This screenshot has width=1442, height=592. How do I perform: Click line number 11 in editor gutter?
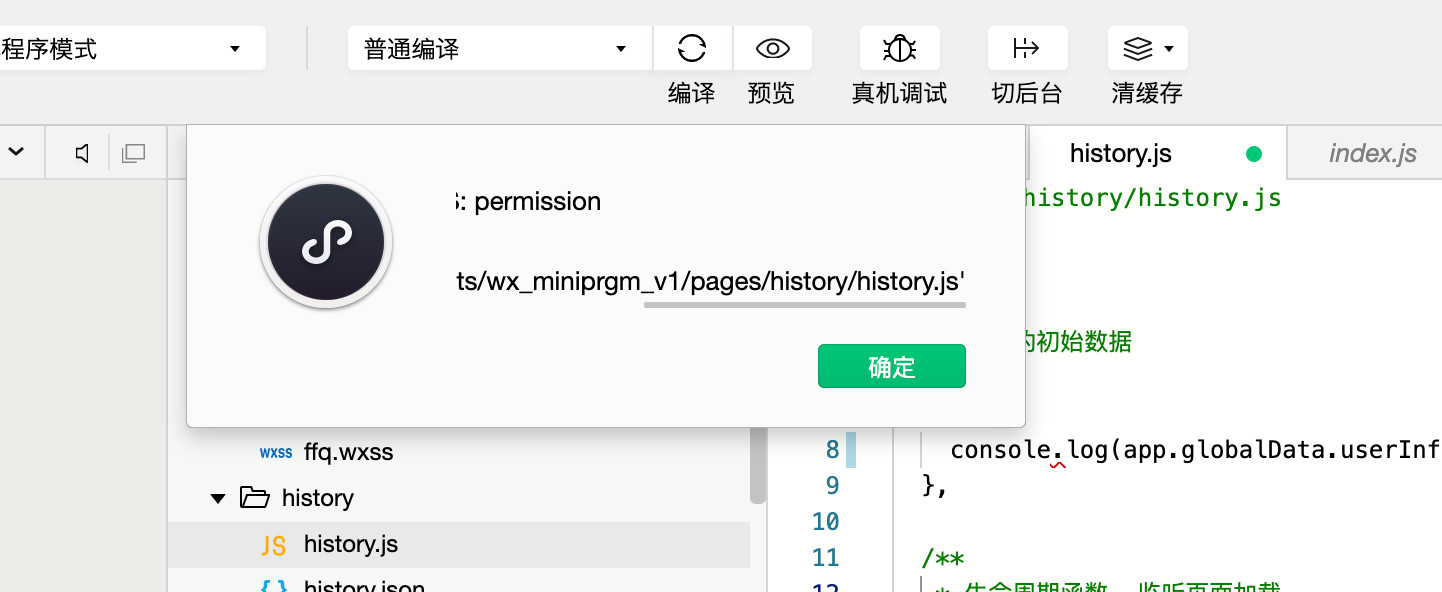[x=825, y=558]
